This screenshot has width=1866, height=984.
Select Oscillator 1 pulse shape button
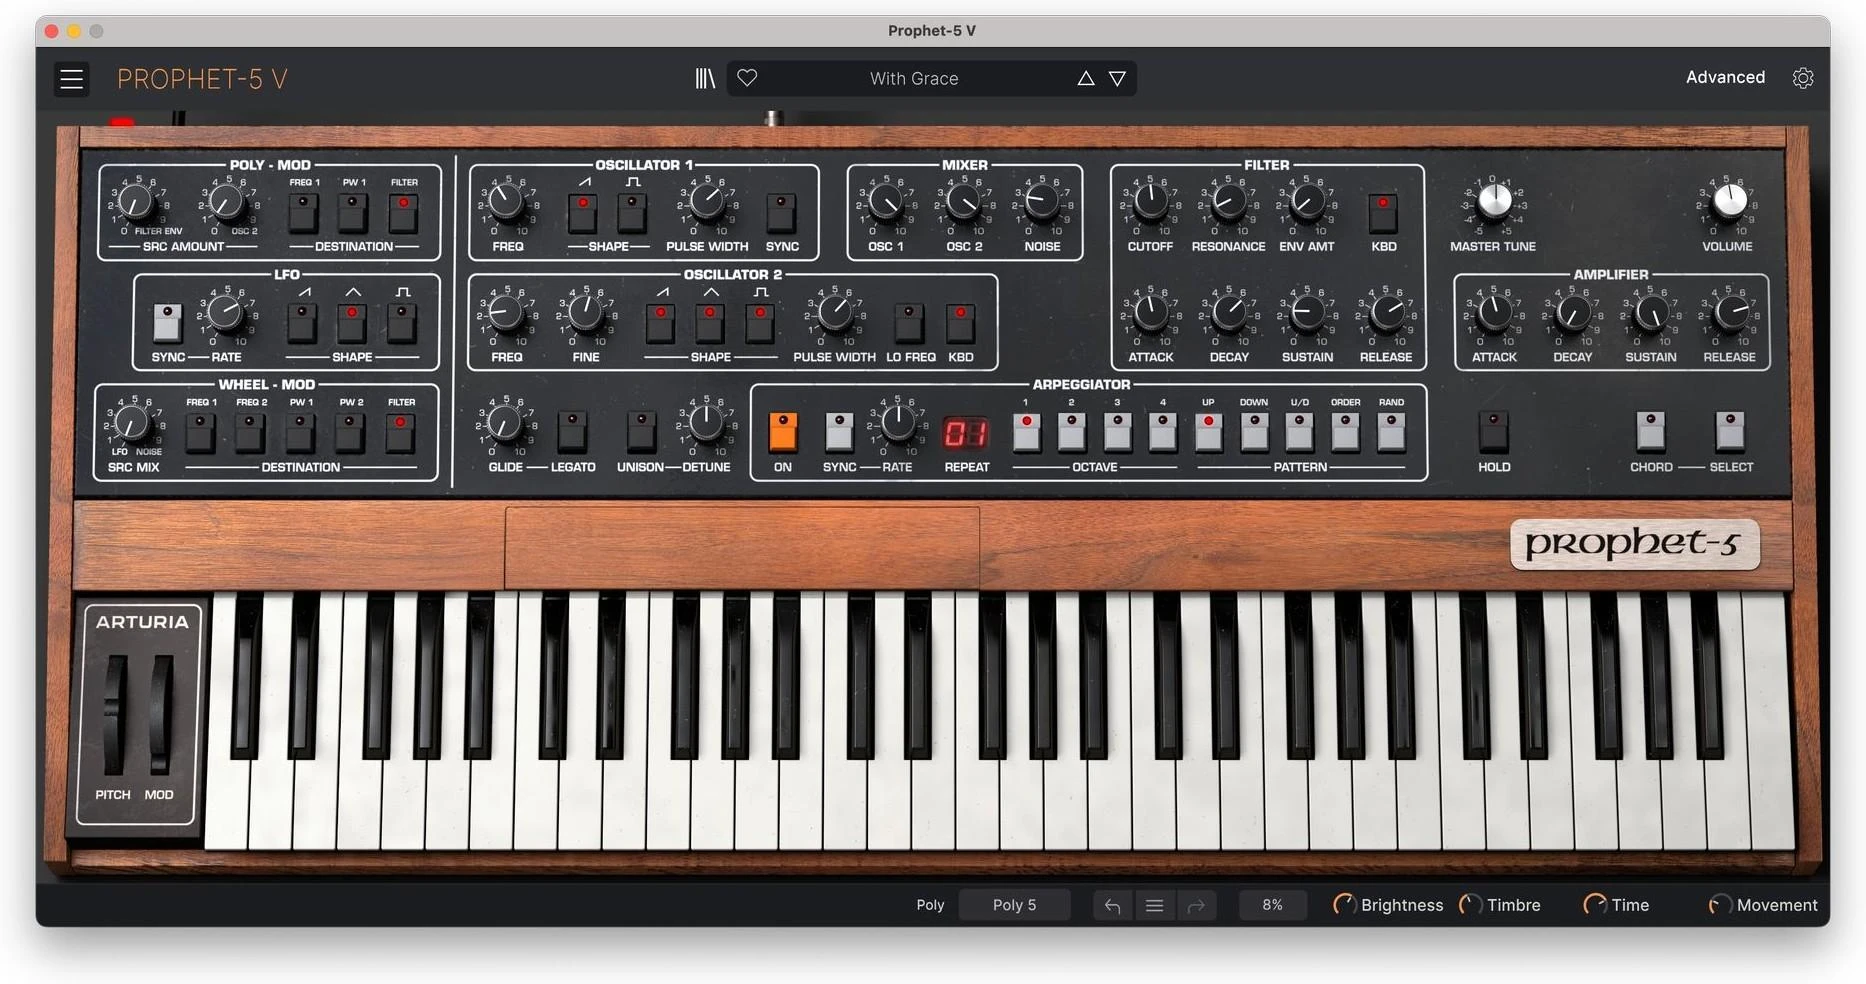pos(632,212)
